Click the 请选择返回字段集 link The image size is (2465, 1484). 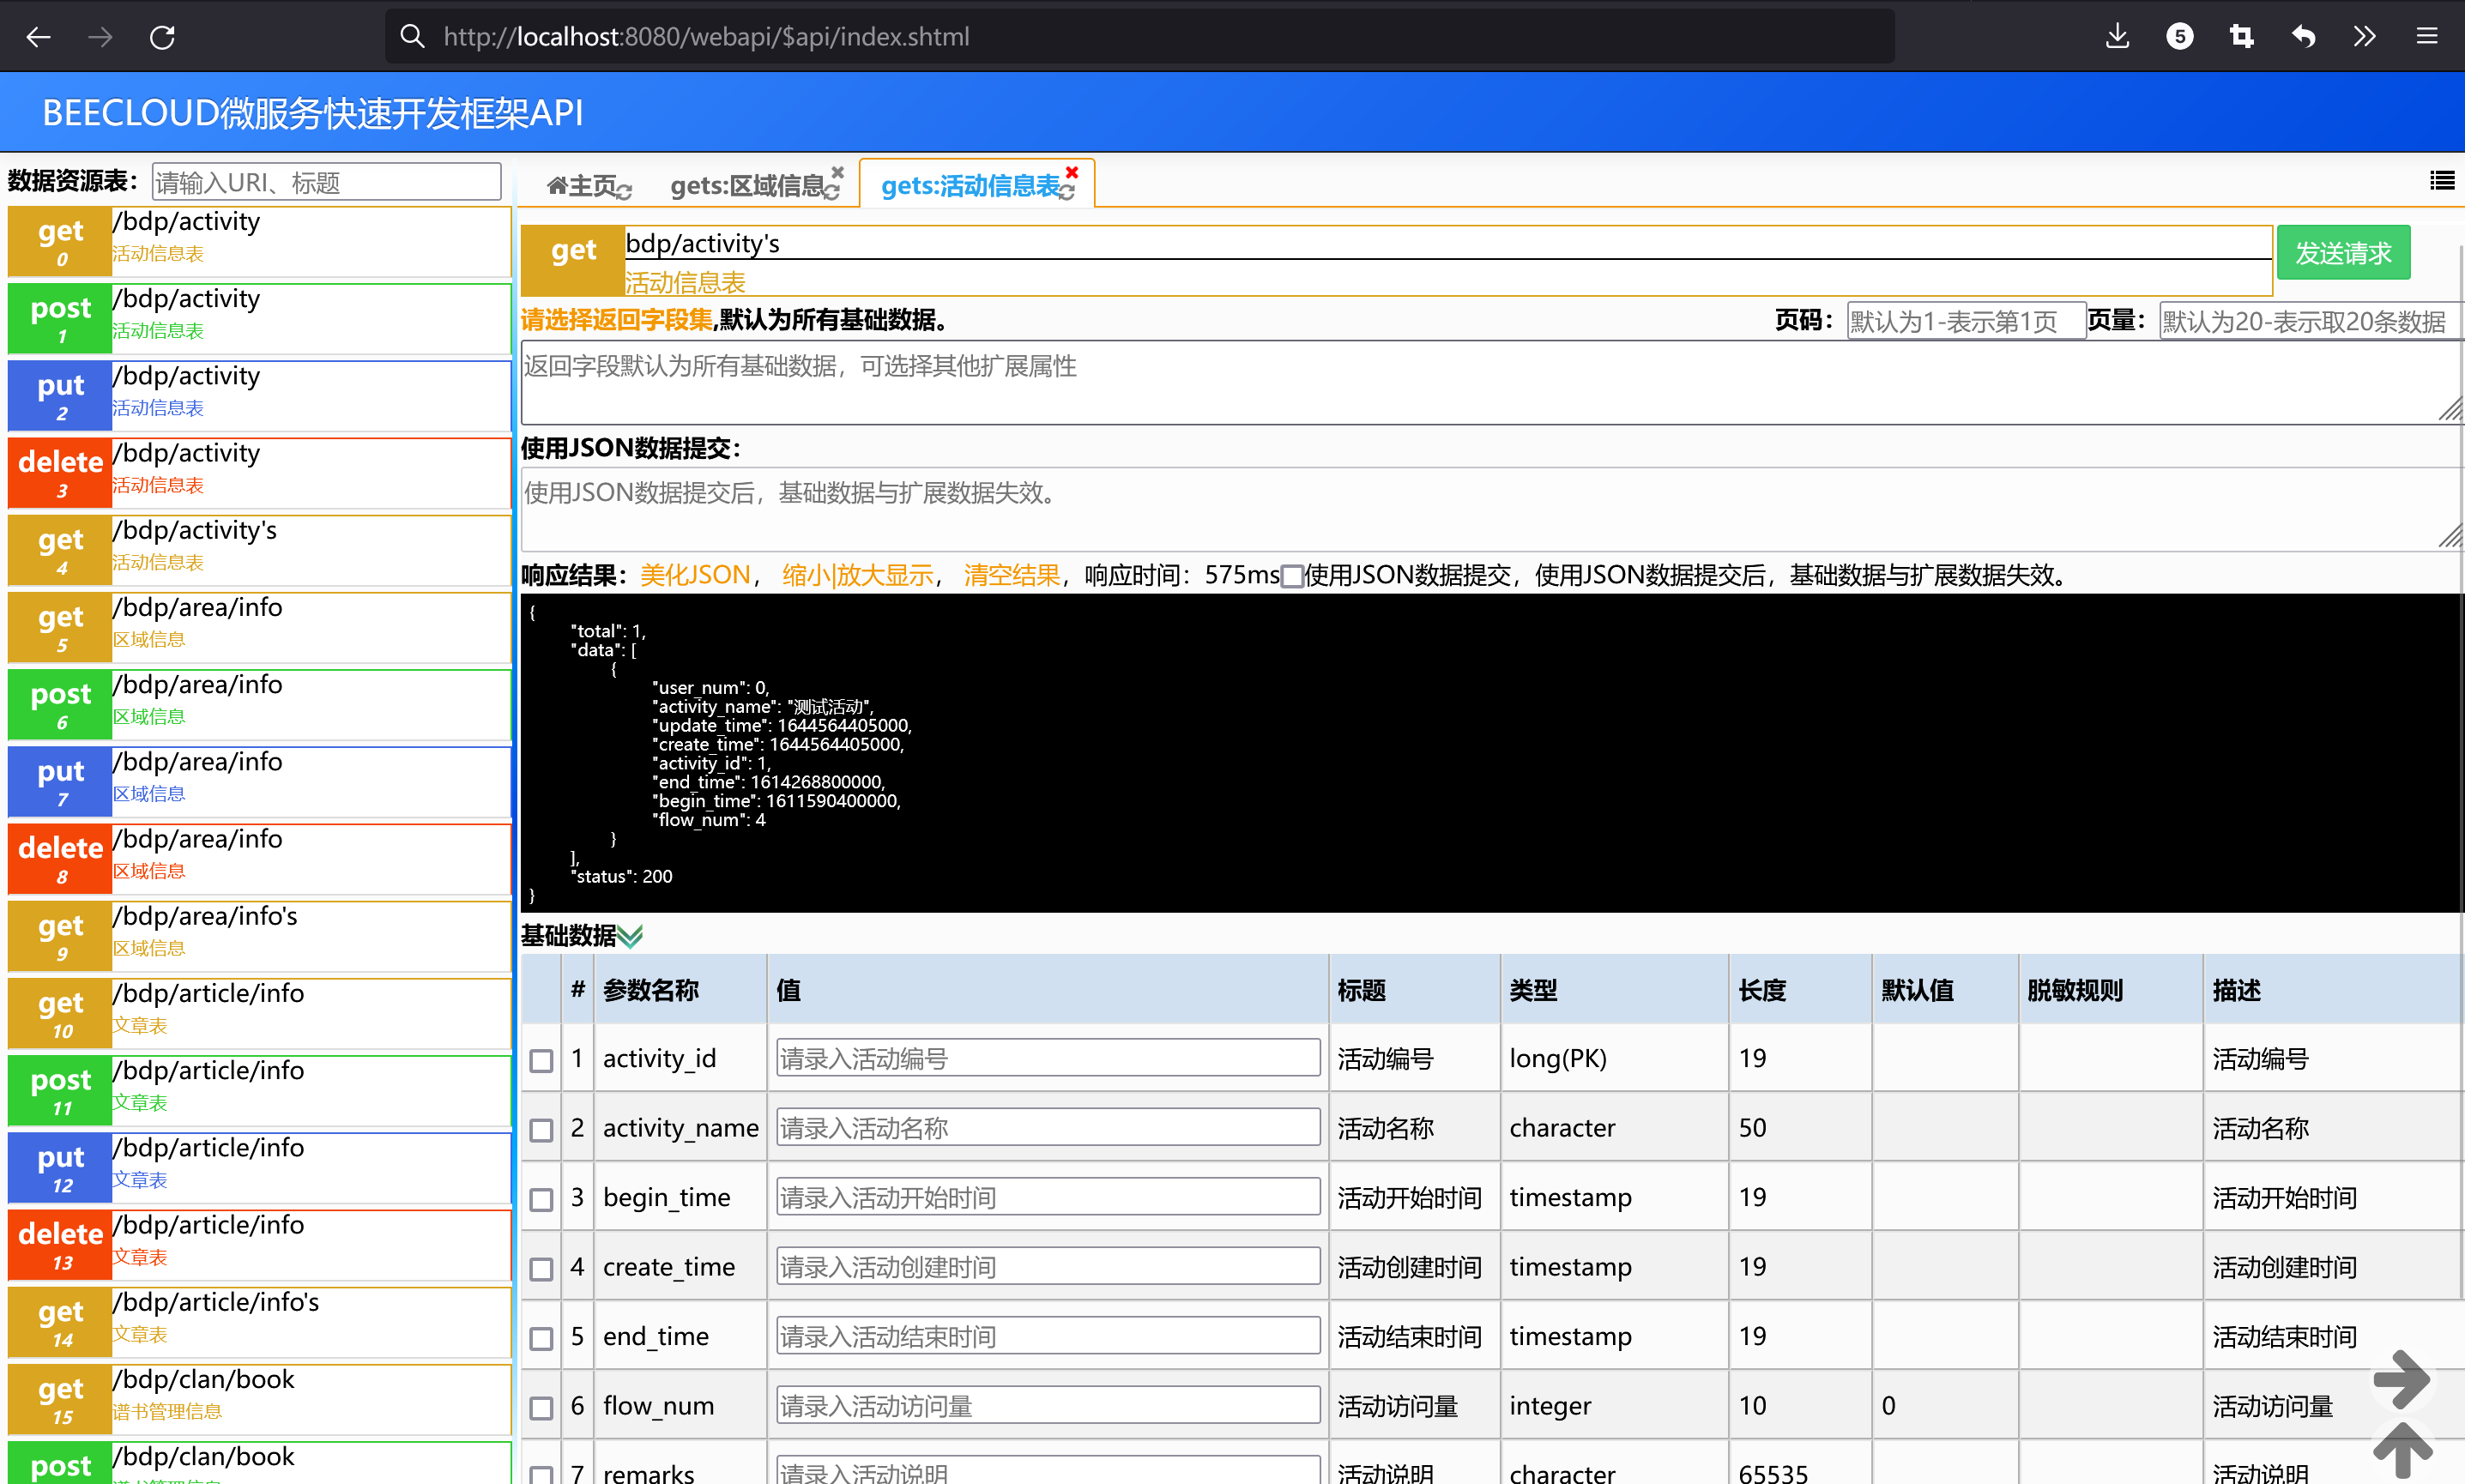(616, 320)
